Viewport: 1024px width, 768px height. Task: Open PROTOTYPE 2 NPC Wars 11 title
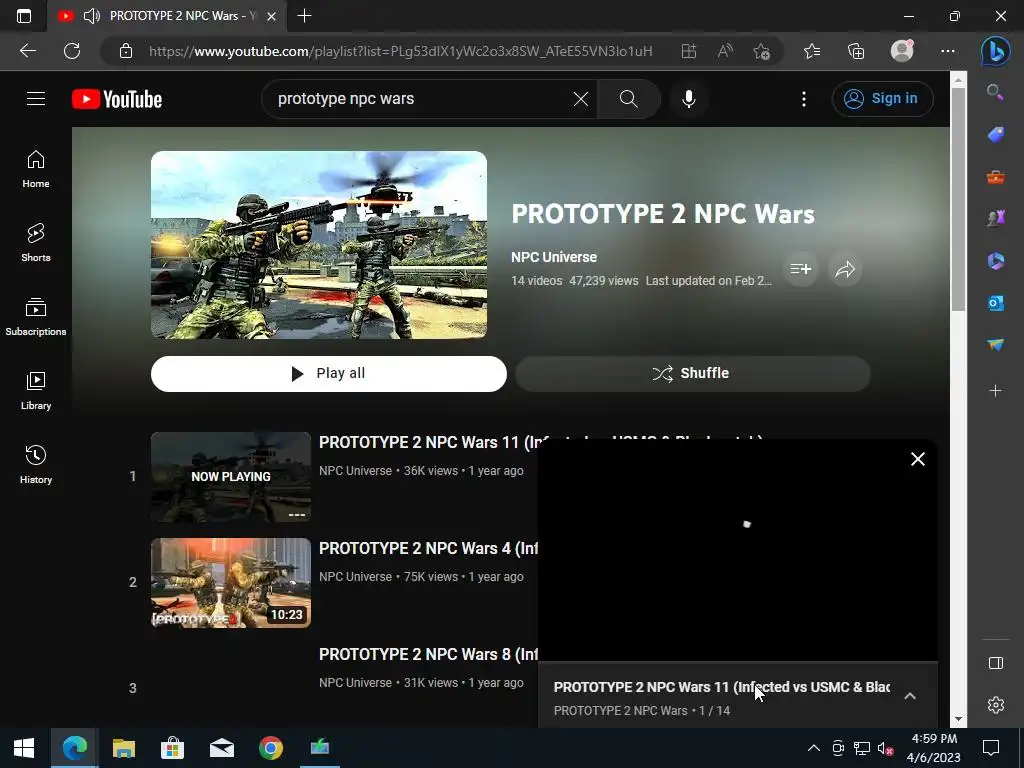pyautogui.click(x=428, y=442)
